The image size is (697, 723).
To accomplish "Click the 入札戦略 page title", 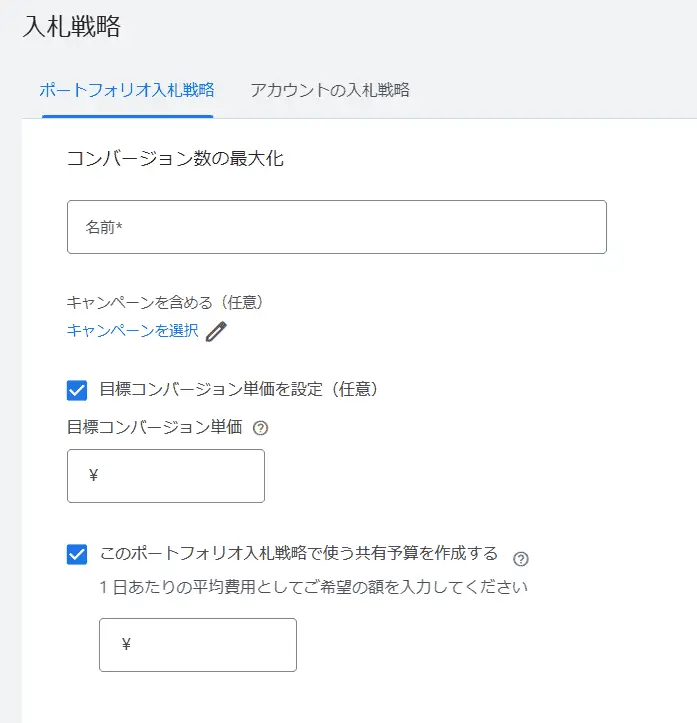I will [x=72, y=26].
